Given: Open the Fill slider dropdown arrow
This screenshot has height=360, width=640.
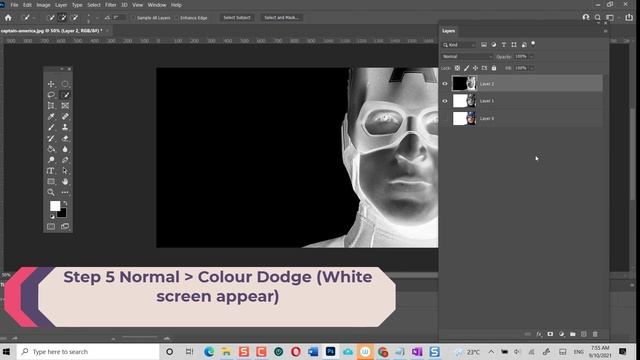Looking at the screenshot, I should [x=531, y=68].
